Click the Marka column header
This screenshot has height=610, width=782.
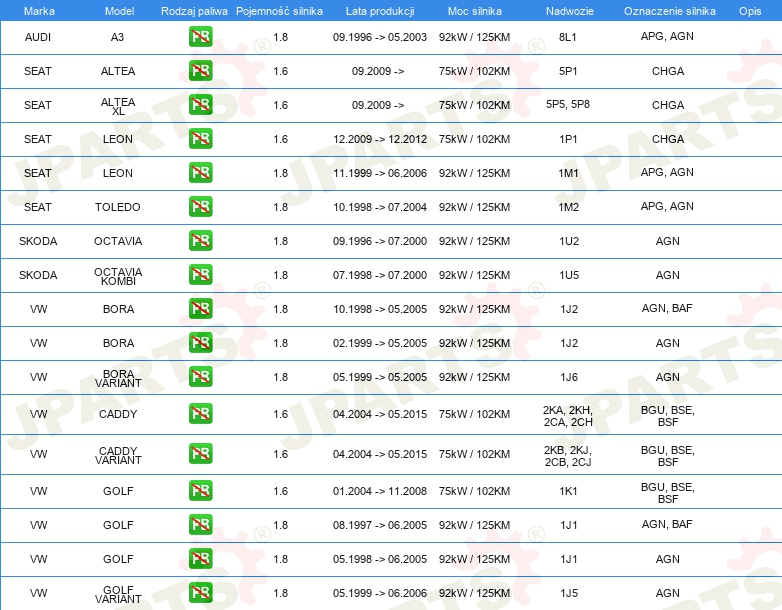coord(39,11)
